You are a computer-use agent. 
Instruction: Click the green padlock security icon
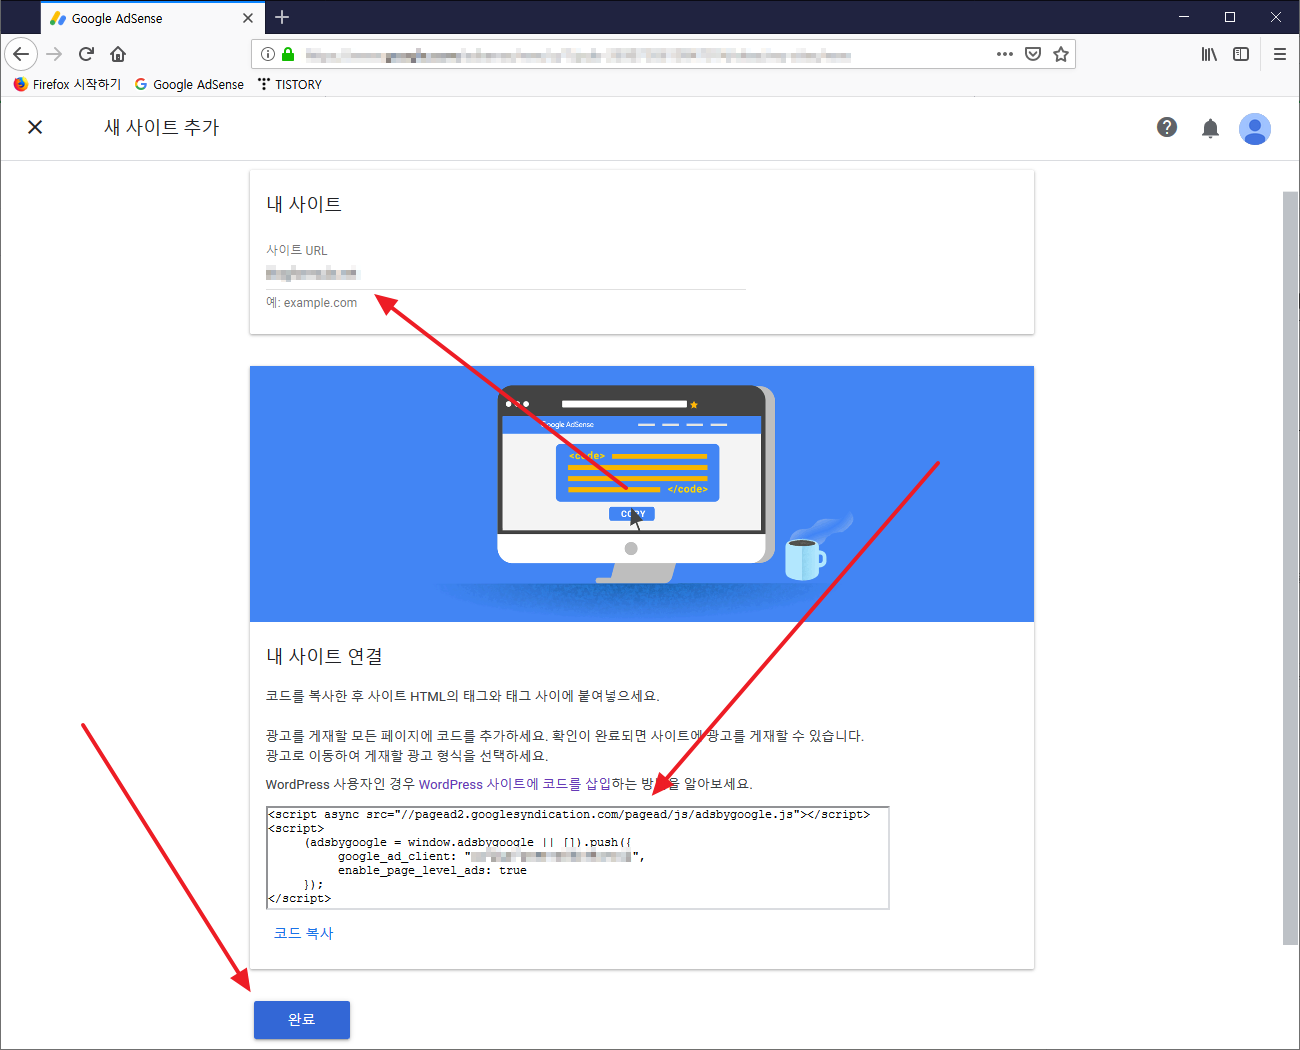click(288, 54)
